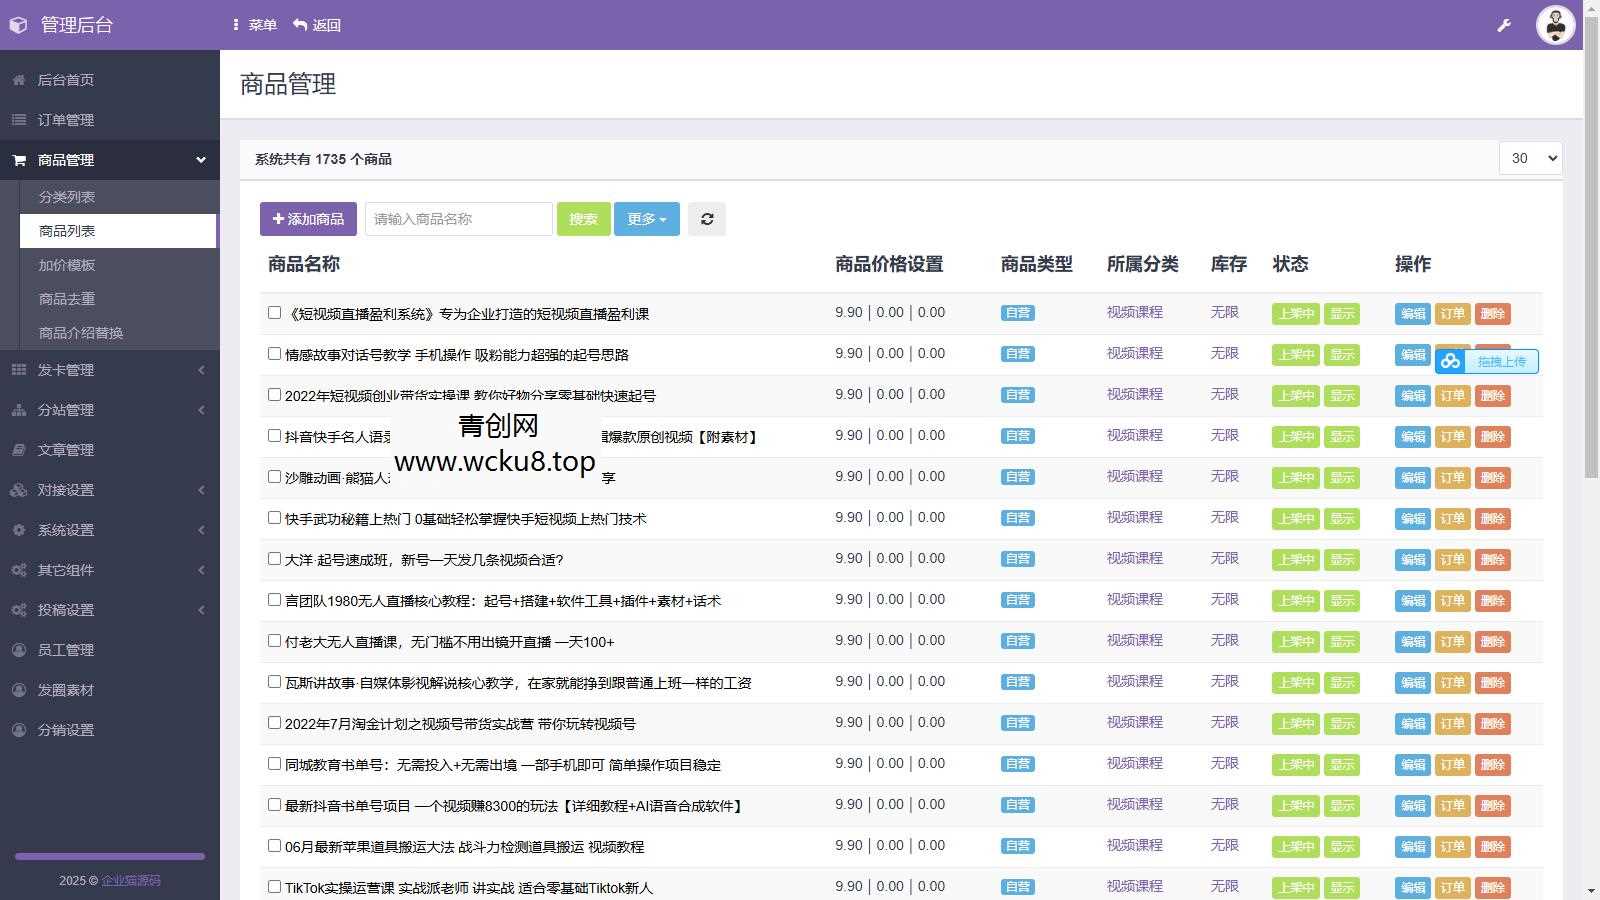Open 发卡管理 via its grid icon

17,370
